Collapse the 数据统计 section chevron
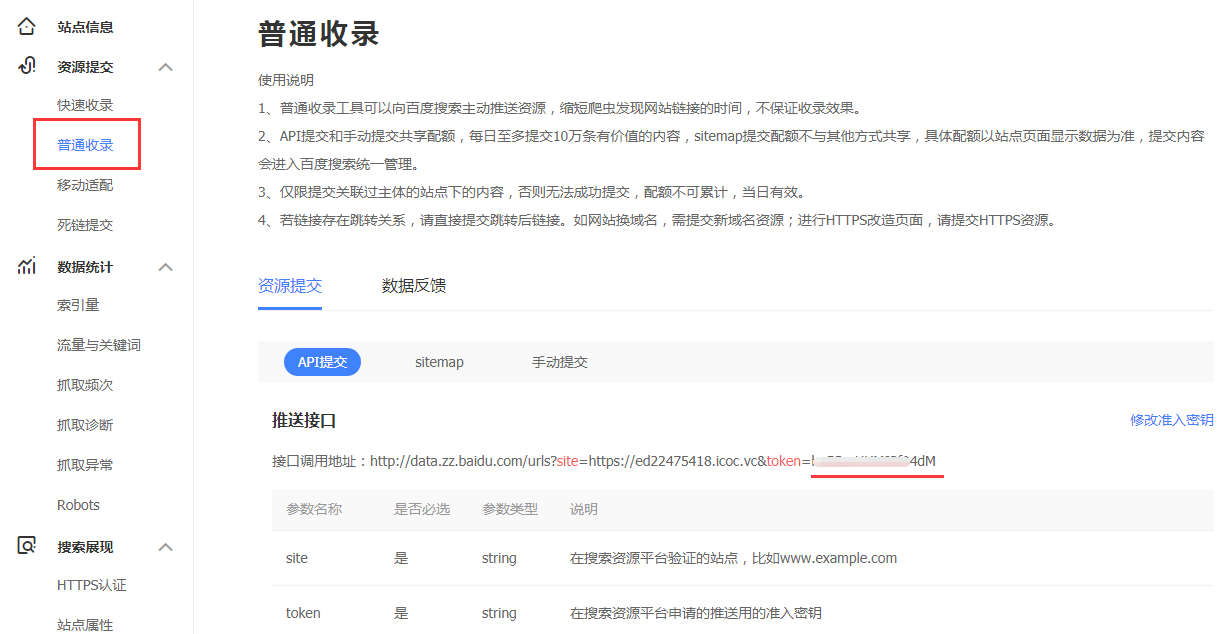 [166, 267]
